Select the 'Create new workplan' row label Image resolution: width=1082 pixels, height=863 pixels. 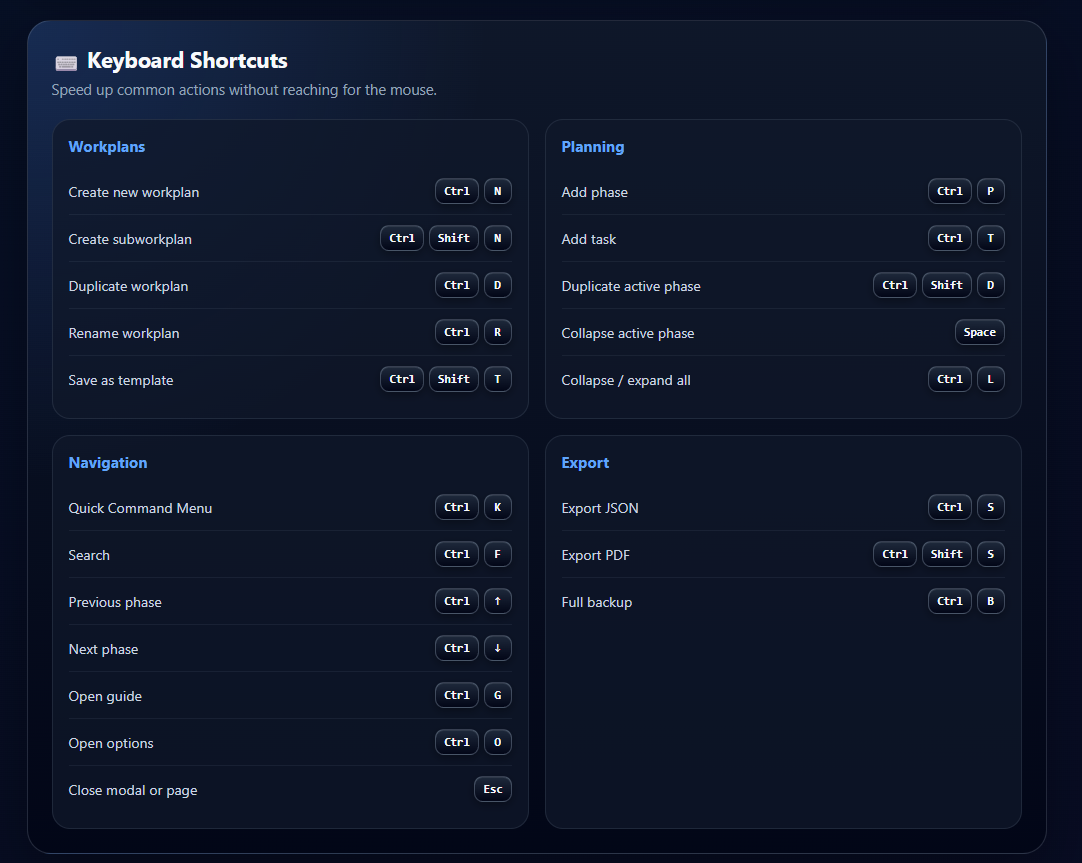click(134, 192)
